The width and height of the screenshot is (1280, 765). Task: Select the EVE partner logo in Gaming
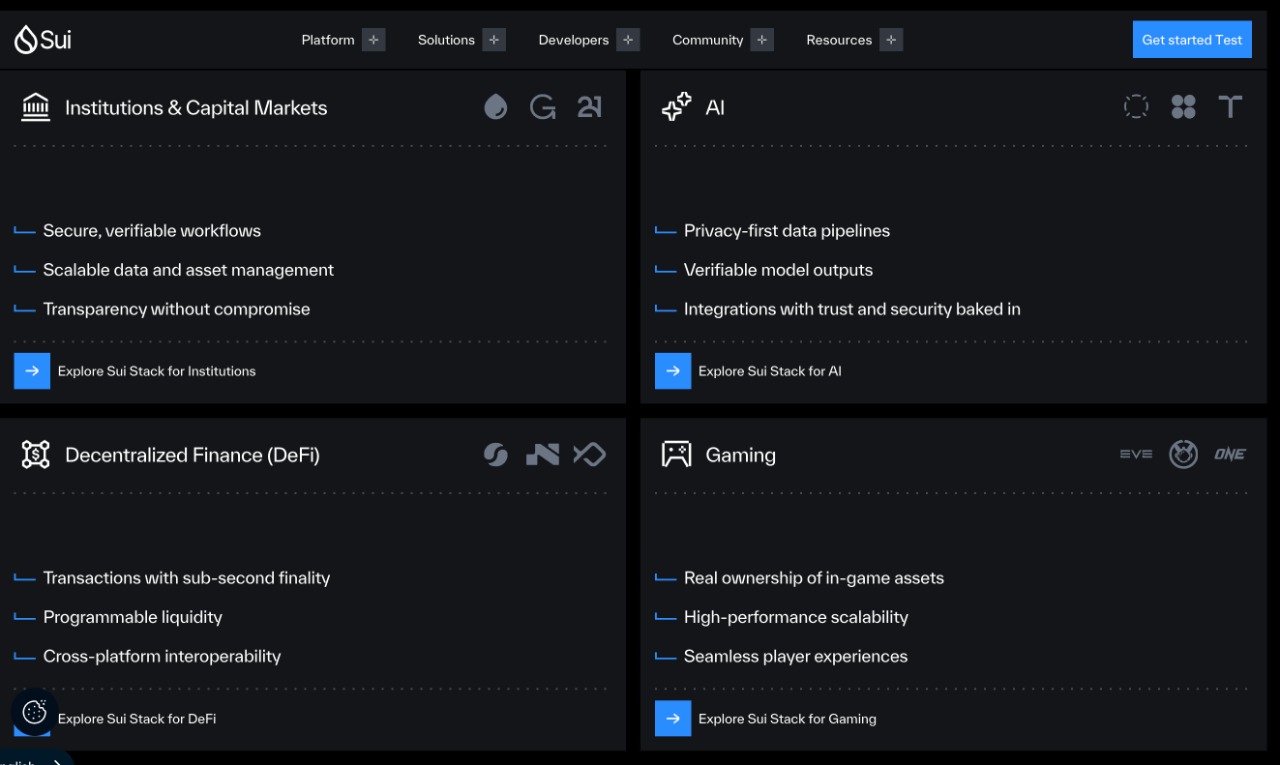pyautogui.click(x=1136, y=454)
